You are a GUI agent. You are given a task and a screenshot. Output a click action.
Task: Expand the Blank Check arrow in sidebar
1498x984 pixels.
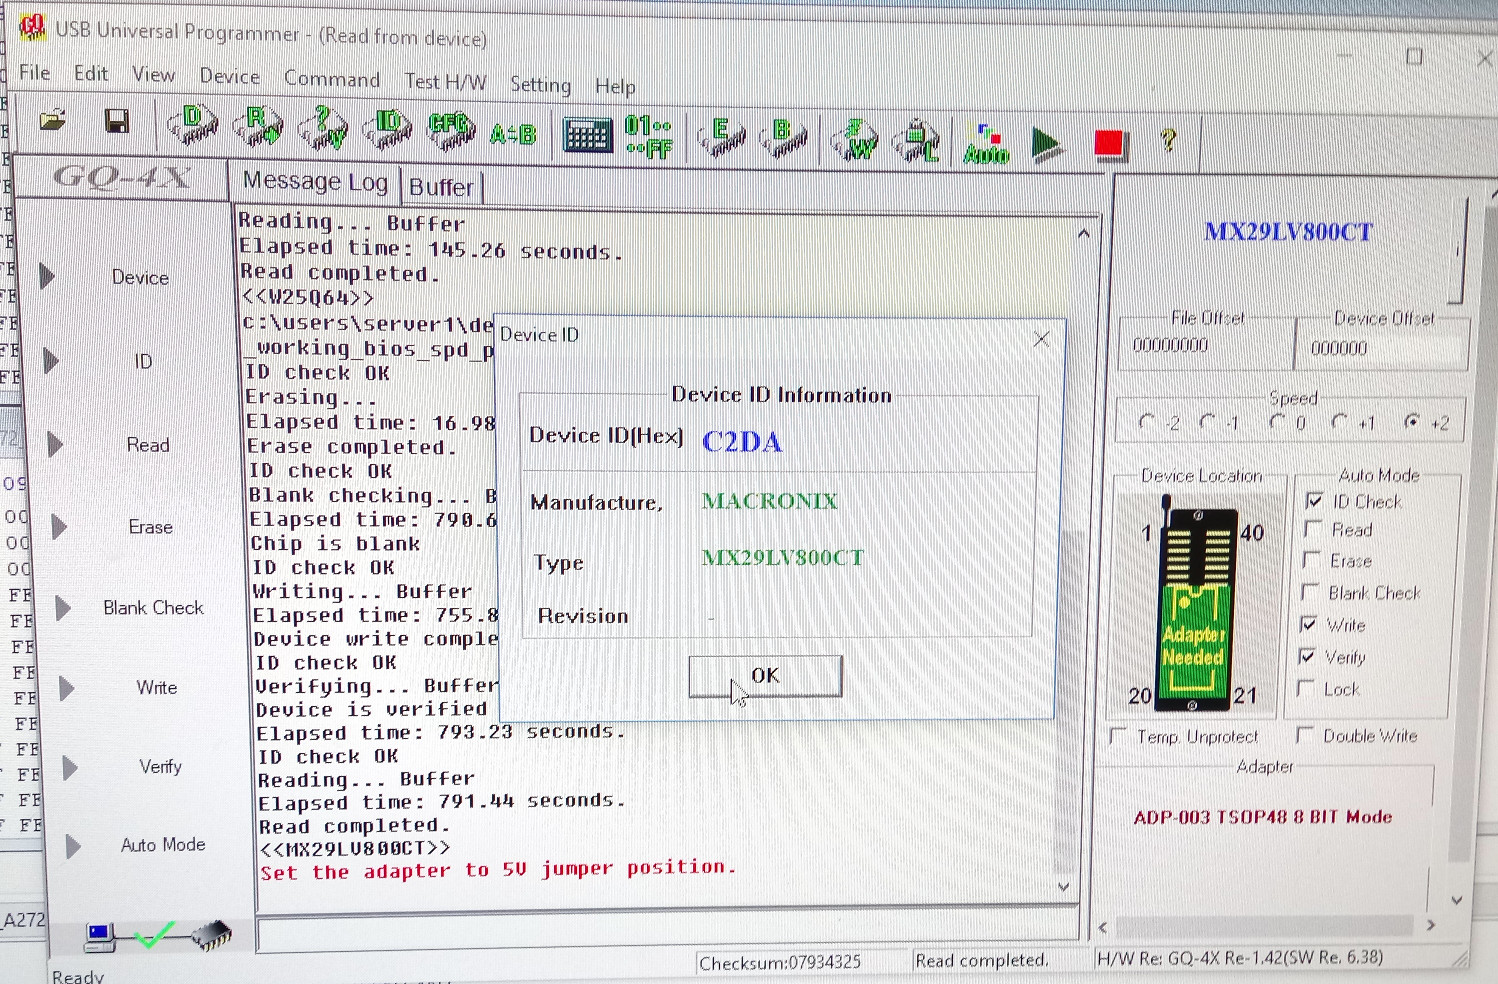pyautogui.click(x=63, y=608)
